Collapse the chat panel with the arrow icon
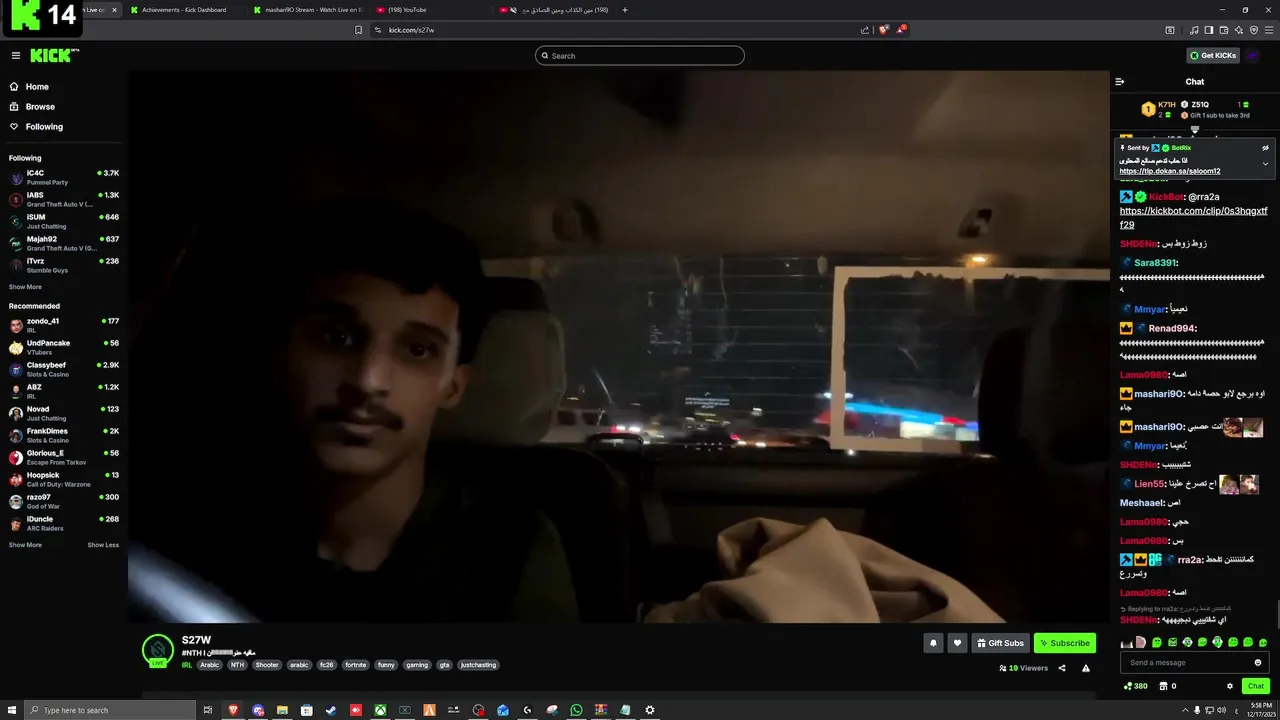Image resolution: width=1280 pixels, height=720 pixels. (1120, 82)
